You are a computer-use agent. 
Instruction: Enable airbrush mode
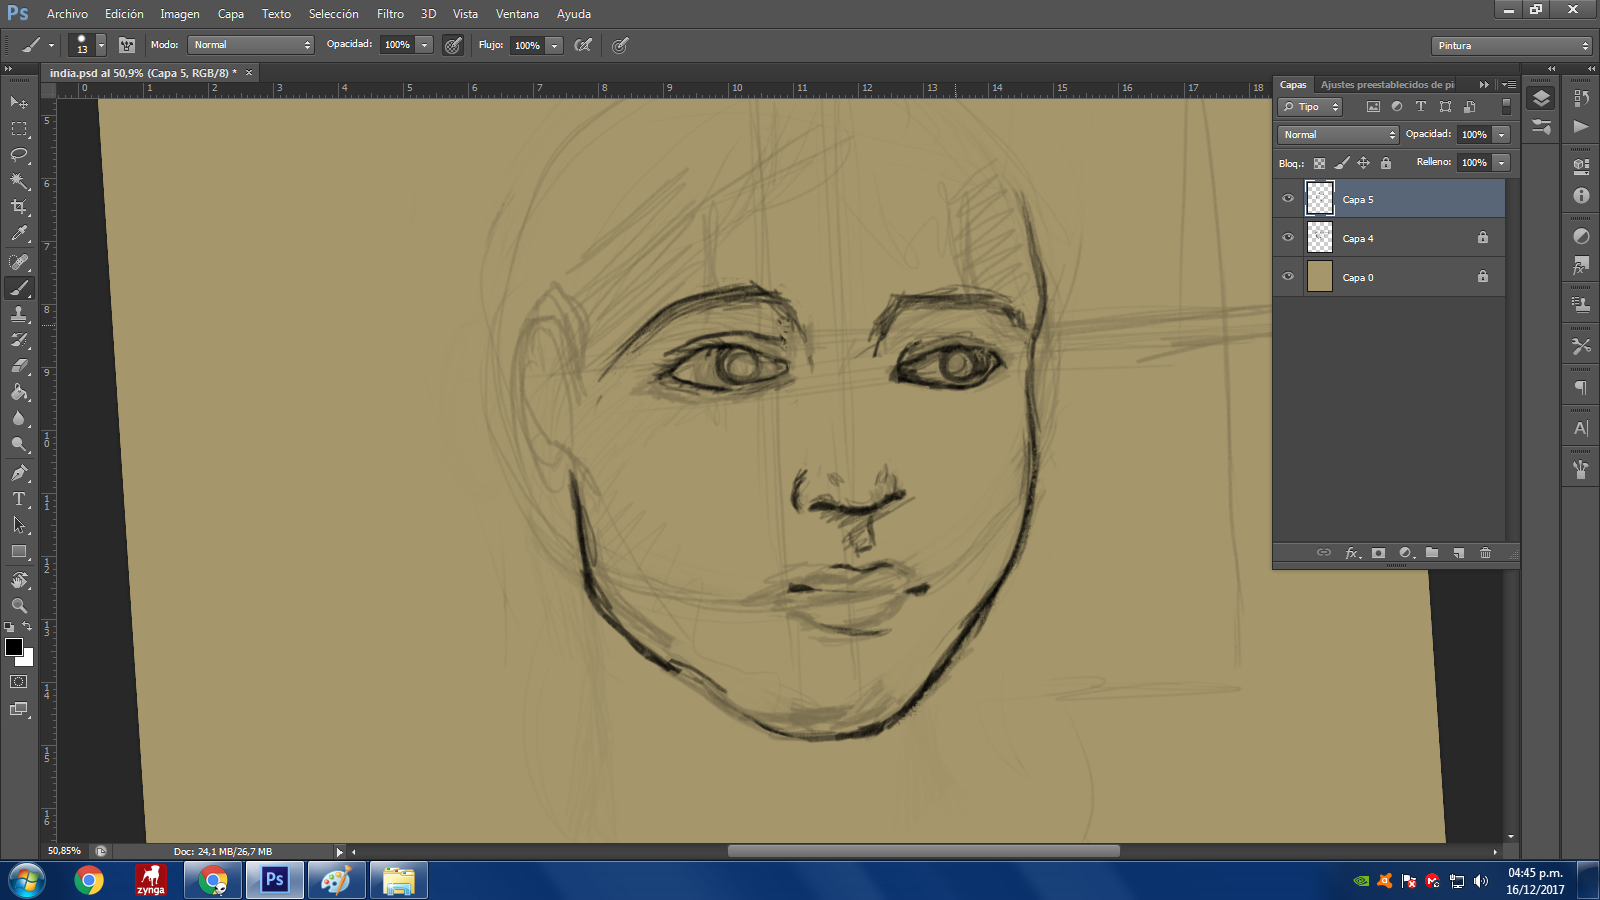click(583, 45)
